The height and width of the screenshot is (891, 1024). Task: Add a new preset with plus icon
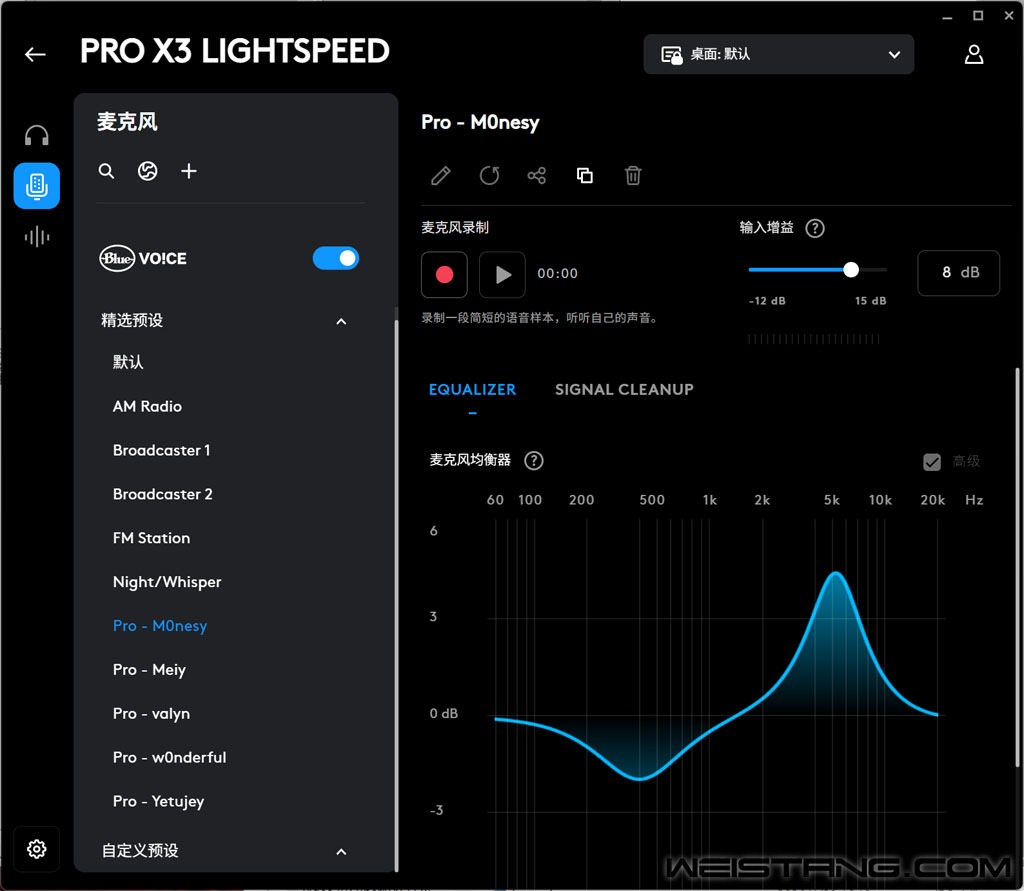189,171
